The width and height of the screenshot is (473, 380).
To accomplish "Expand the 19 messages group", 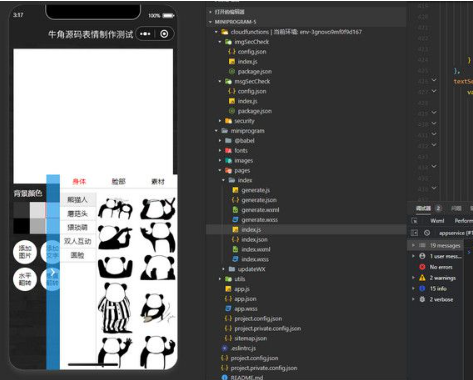I will [413, 246].
